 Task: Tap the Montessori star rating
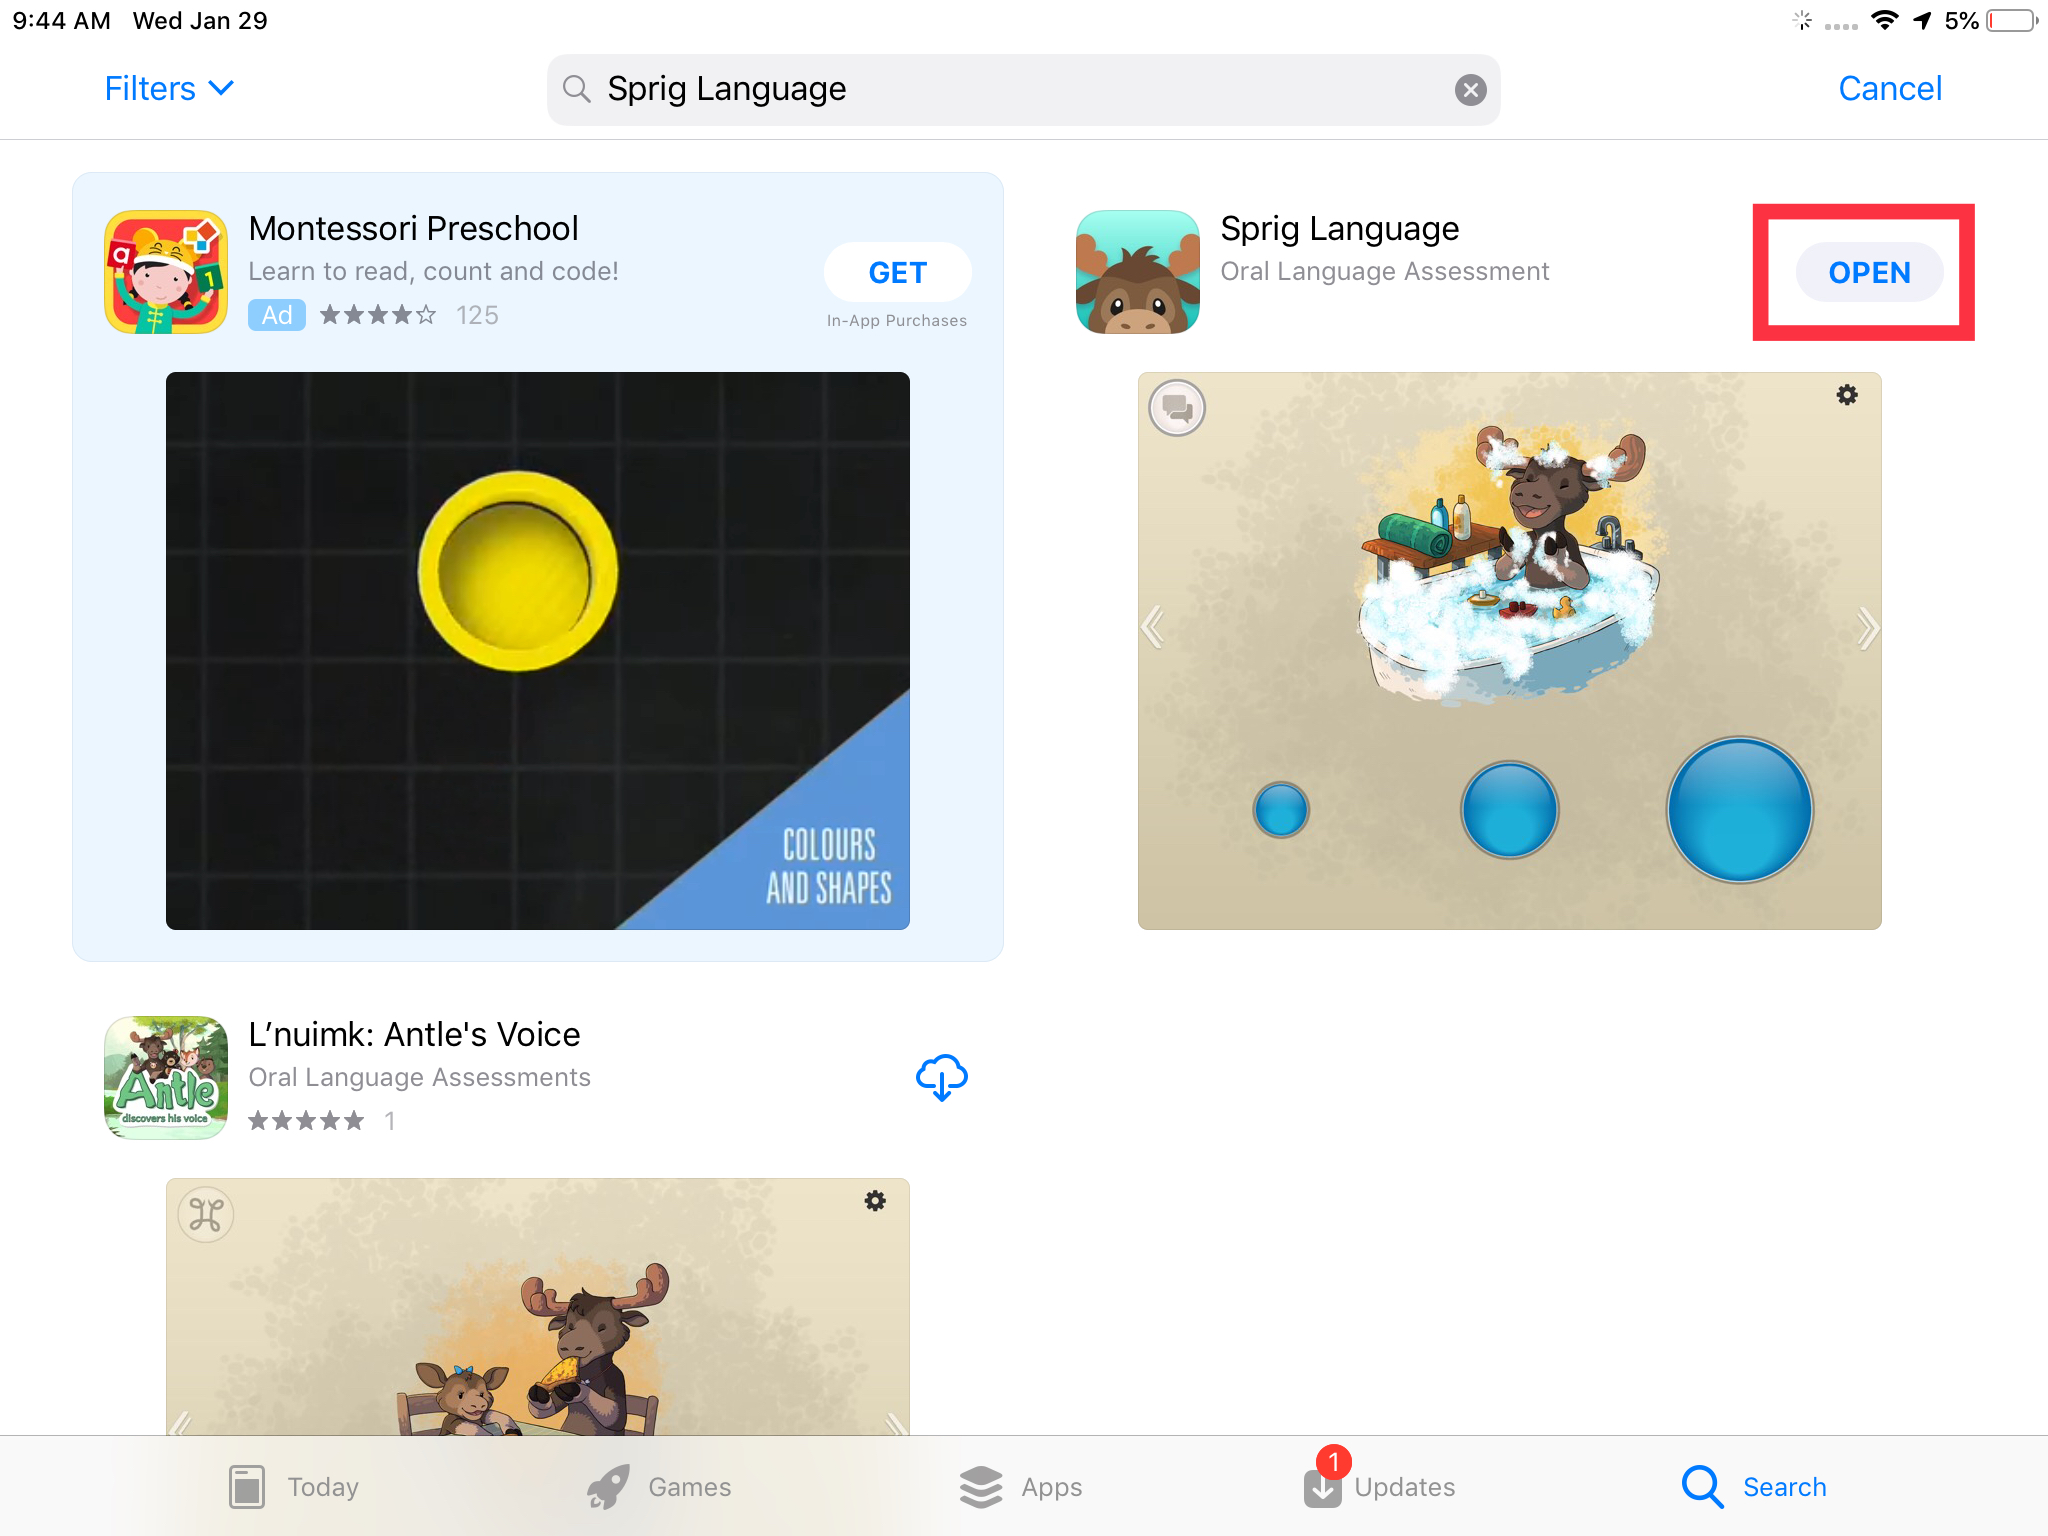click(x=378, y=315)
